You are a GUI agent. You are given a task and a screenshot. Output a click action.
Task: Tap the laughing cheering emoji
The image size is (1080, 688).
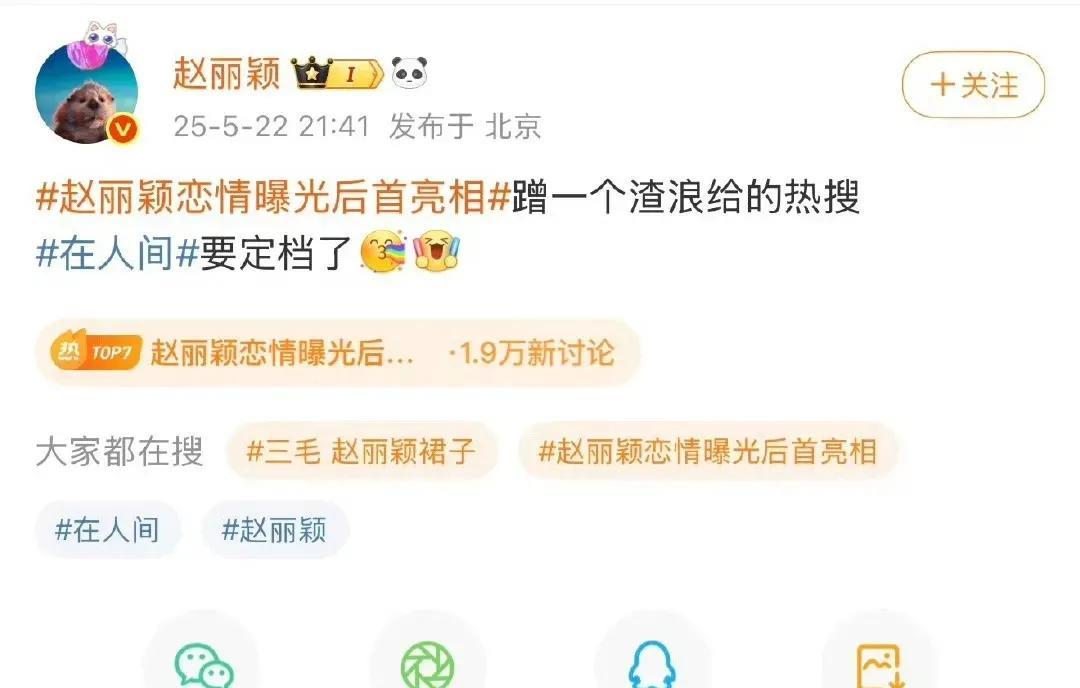436,251
